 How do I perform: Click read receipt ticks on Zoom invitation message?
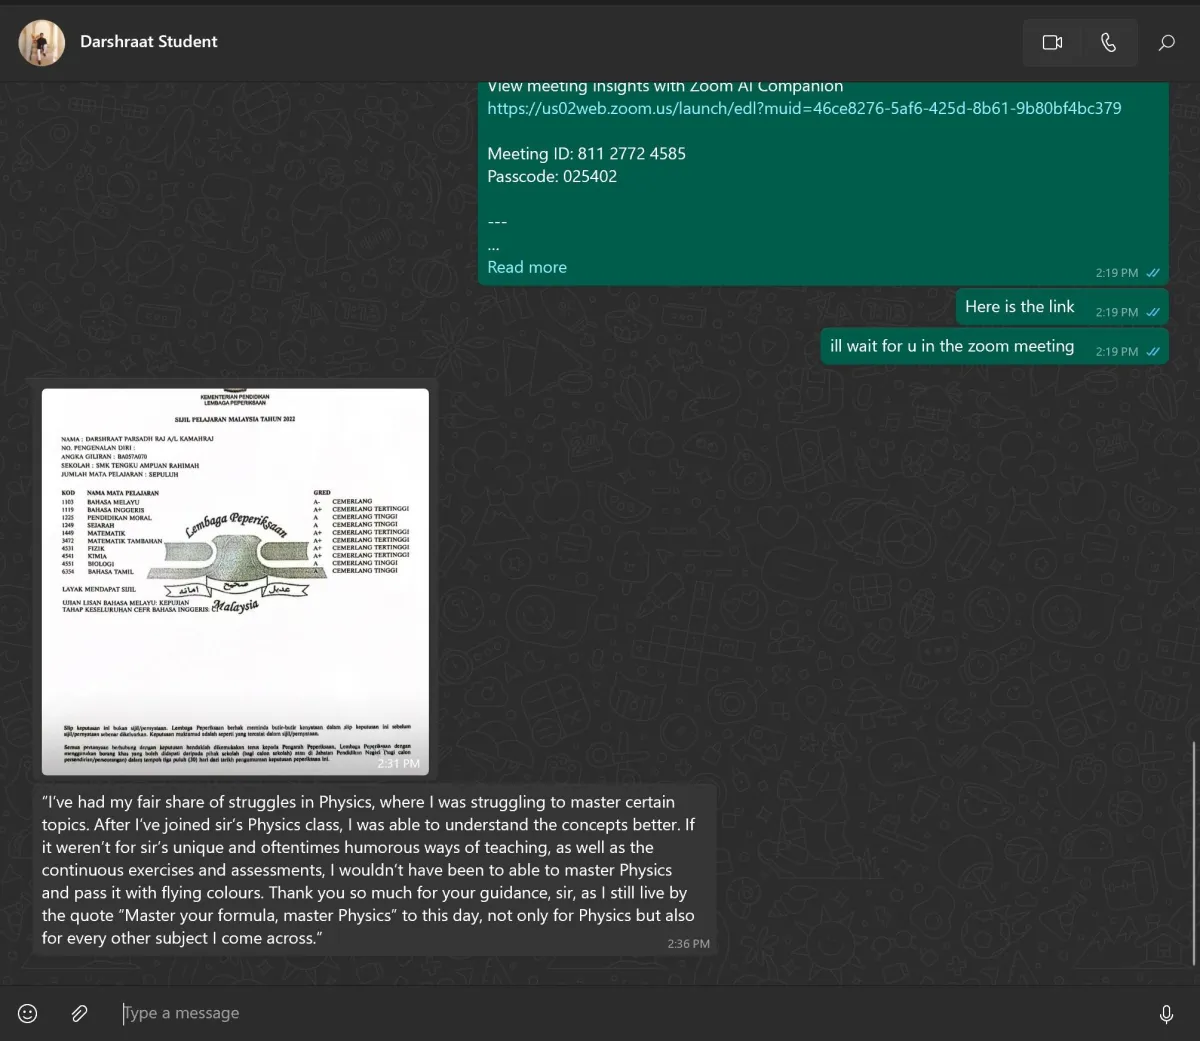(1153, 273)
